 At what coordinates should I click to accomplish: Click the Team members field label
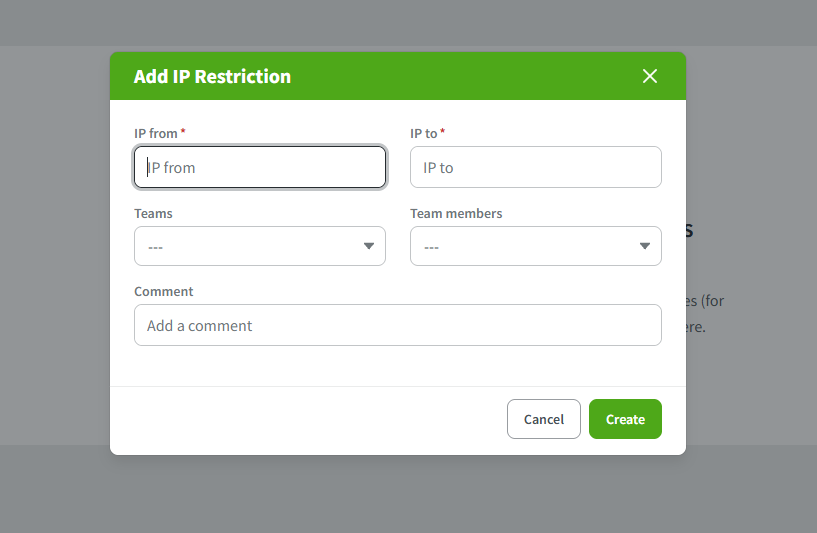coord(456,213)
